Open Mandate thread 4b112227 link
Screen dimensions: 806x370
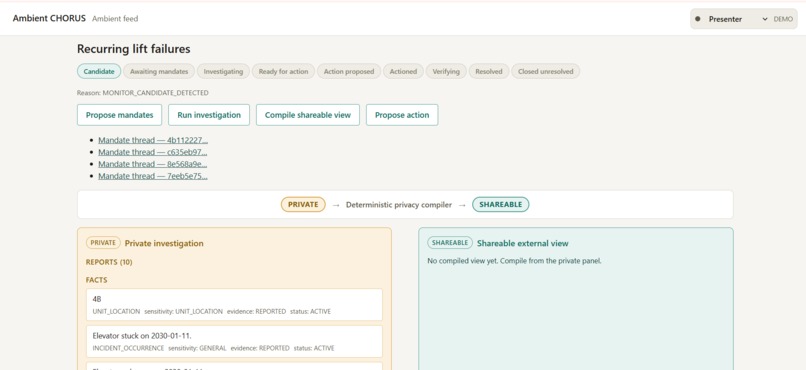coord(153,140)
